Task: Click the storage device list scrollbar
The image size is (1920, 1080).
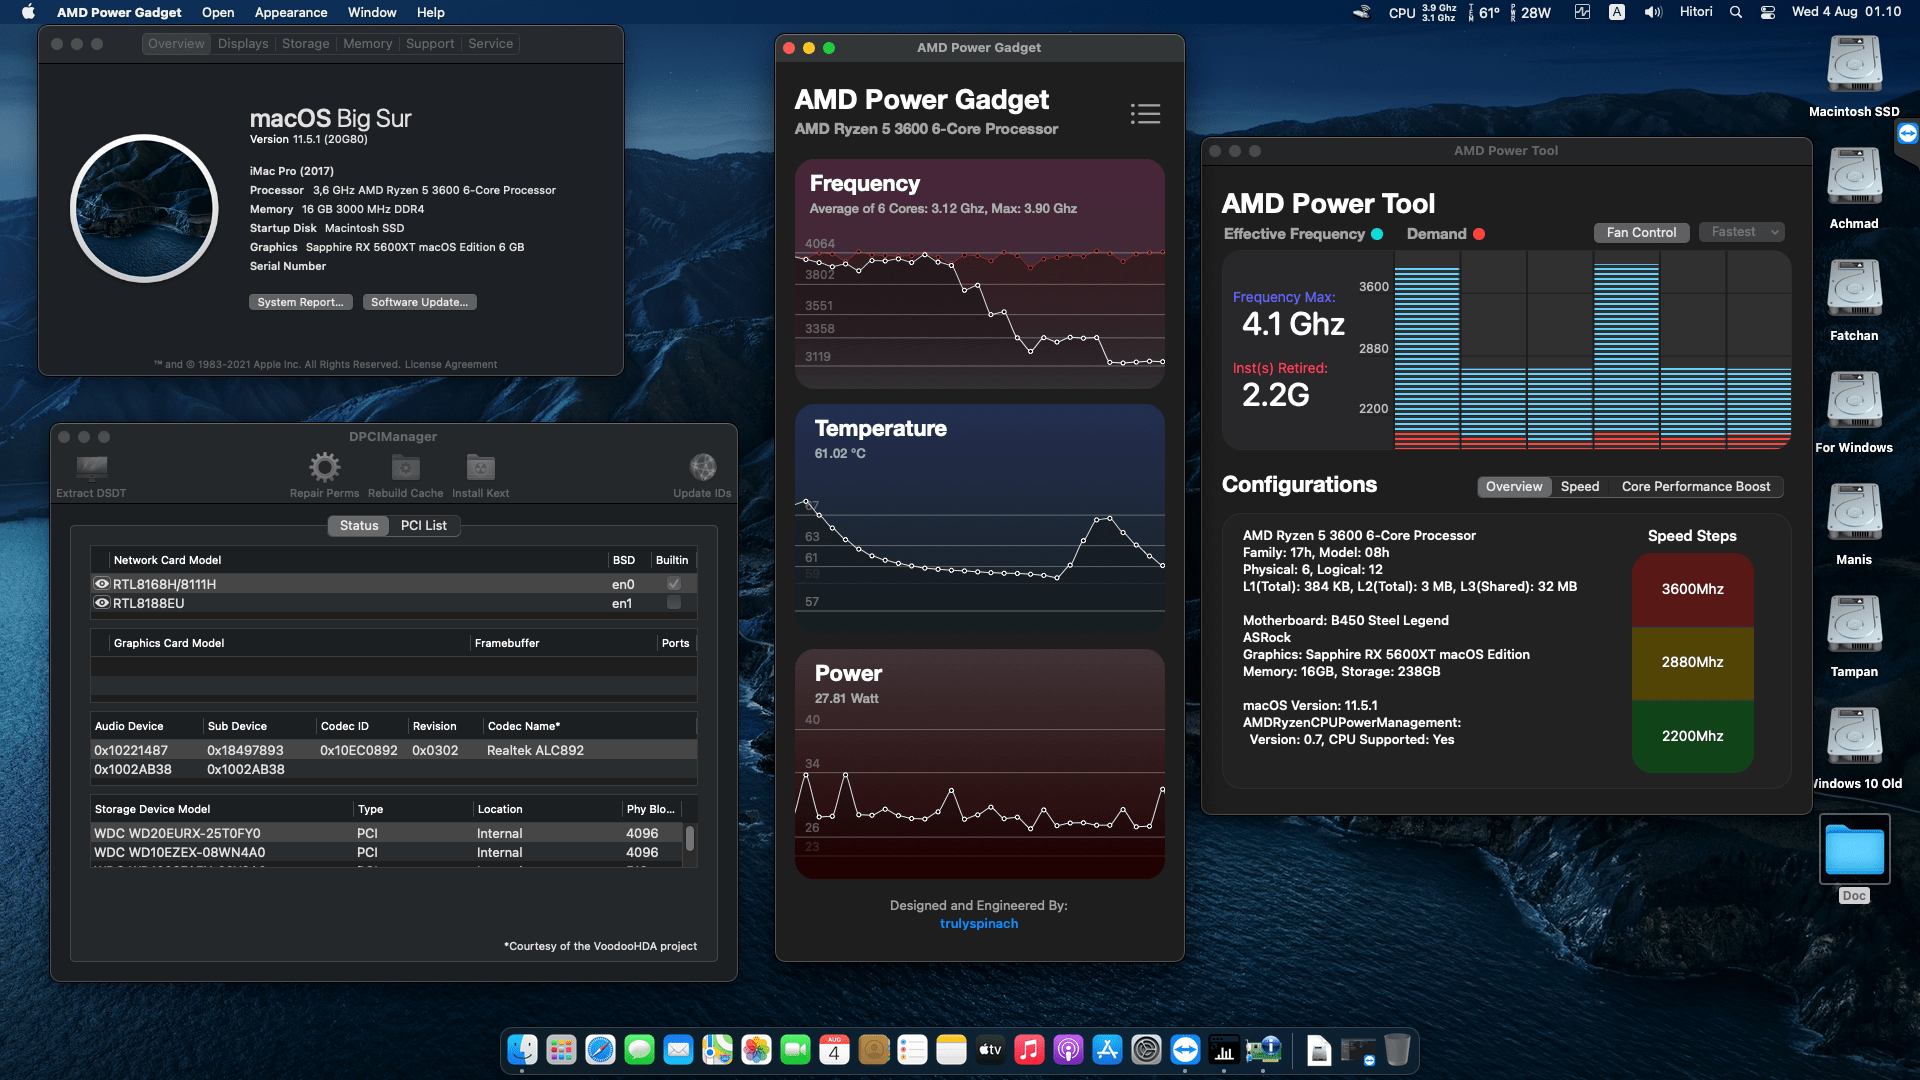Action: pos(690,838)
